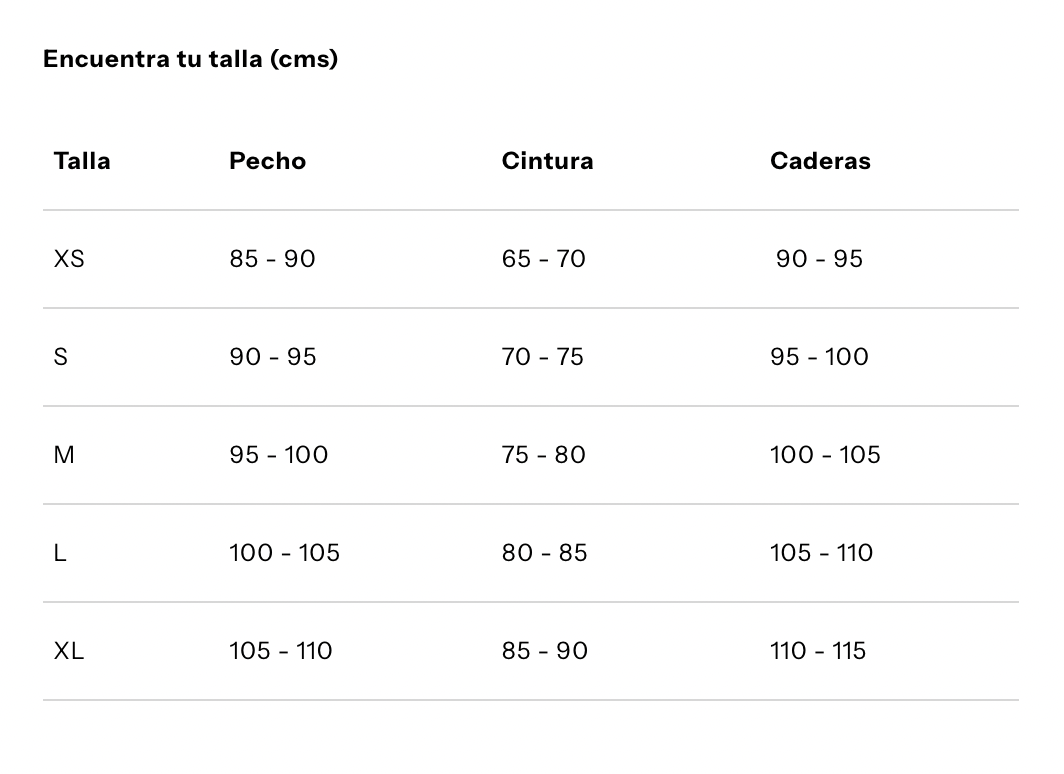Viewport: 1064px width, 774px height.
Task: Choose the L size row label
Action: point(60,553)
